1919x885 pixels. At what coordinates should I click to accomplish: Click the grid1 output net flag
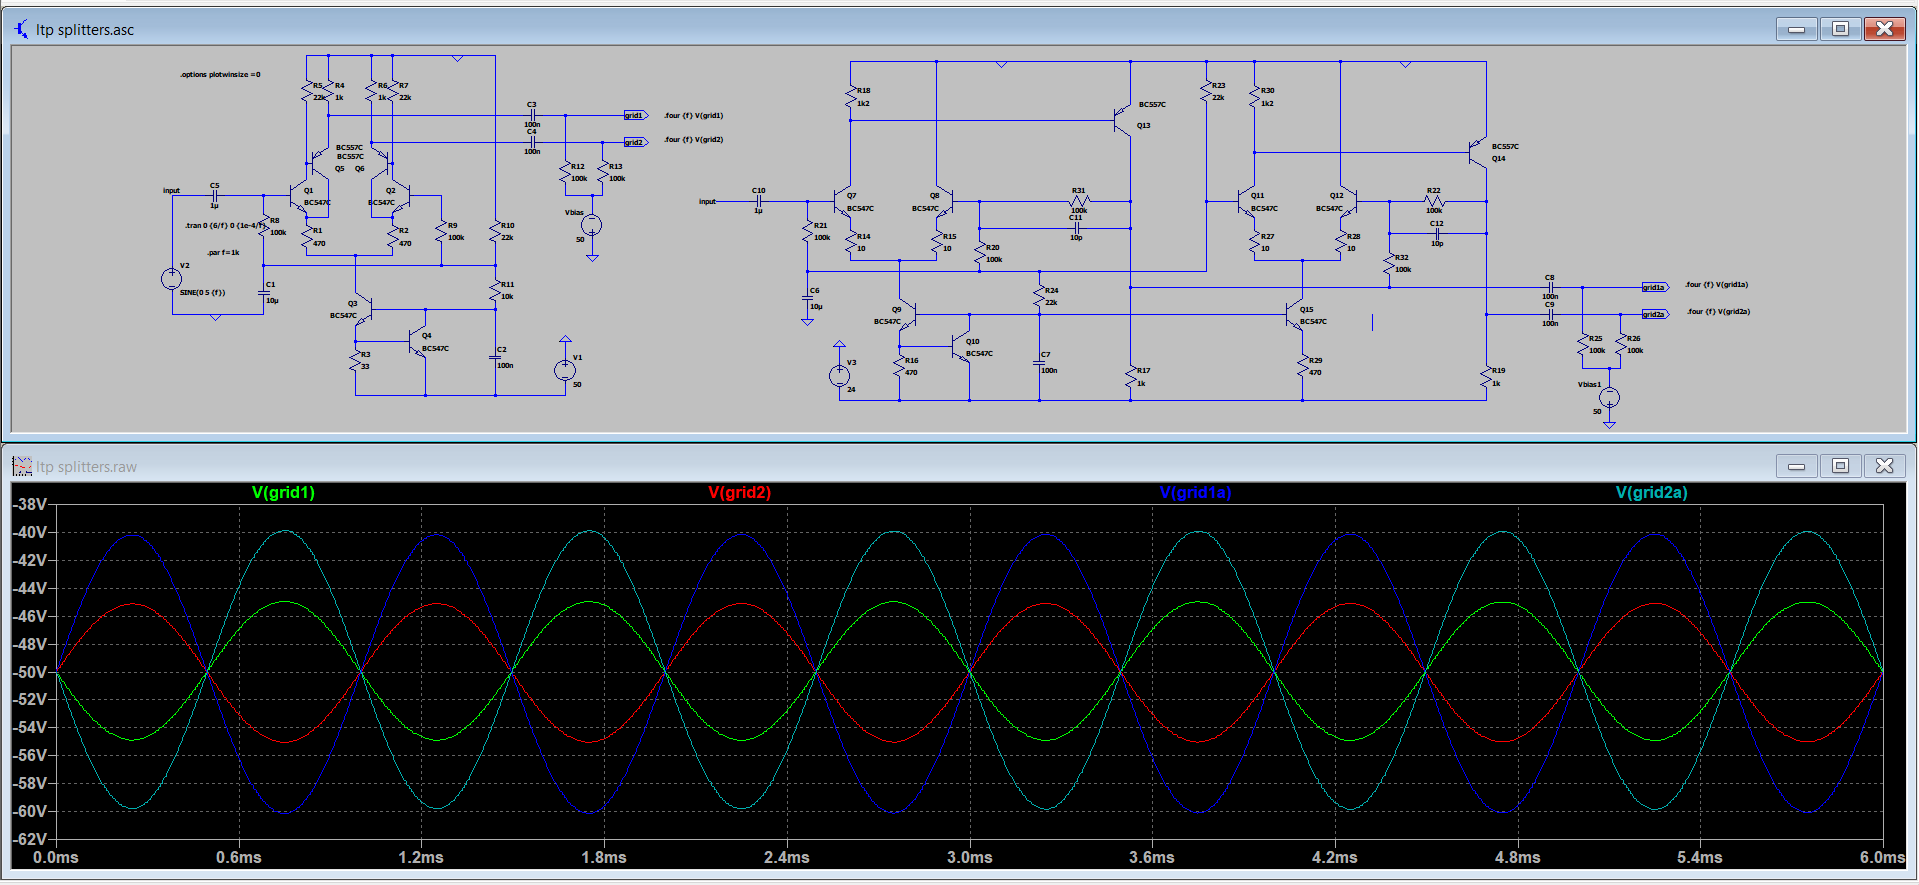point(635,115)
